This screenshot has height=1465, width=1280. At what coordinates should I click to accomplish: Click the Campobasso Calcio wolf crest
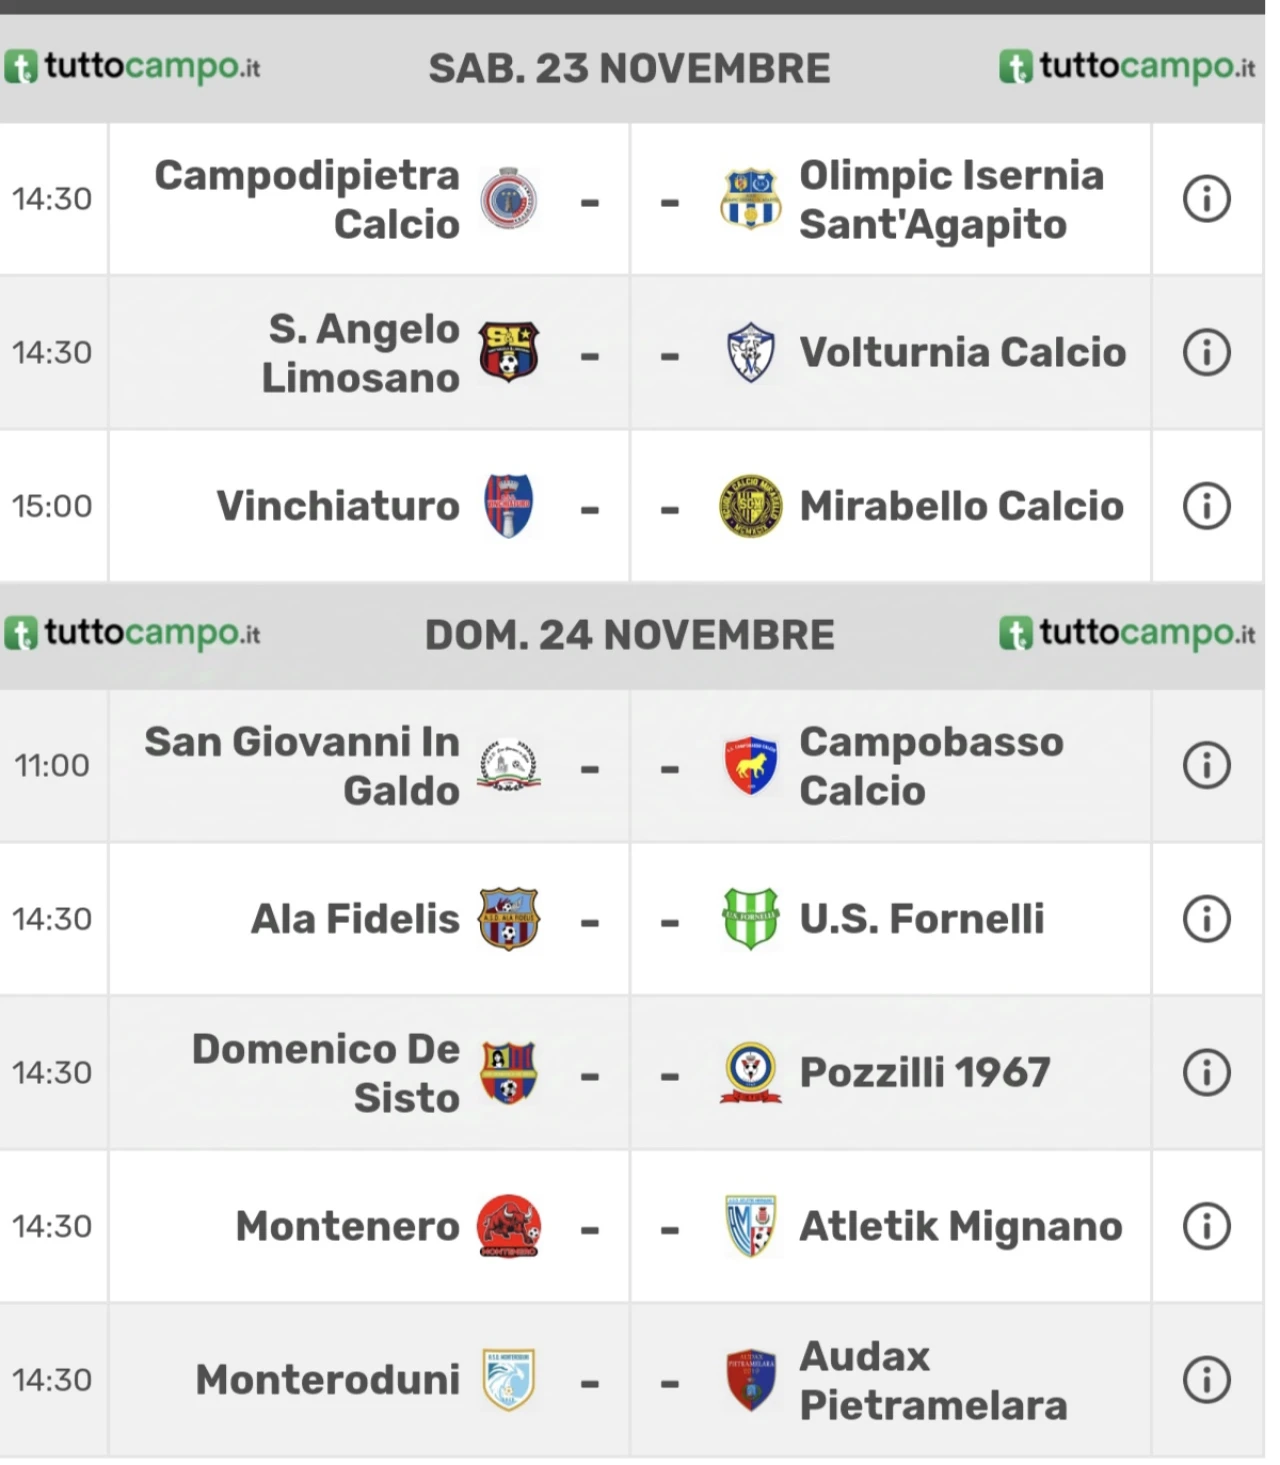coord(750,766)
